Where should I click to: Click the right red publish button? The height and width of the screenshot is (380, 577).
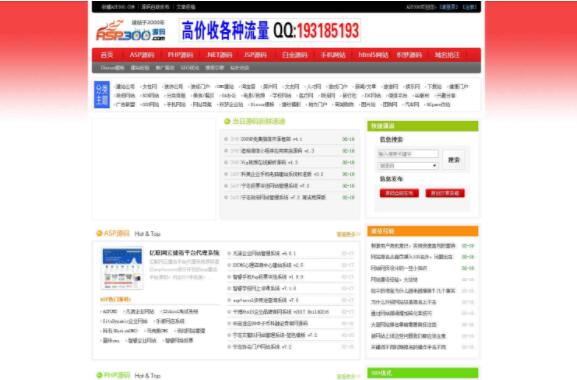(x=445, y=193)
